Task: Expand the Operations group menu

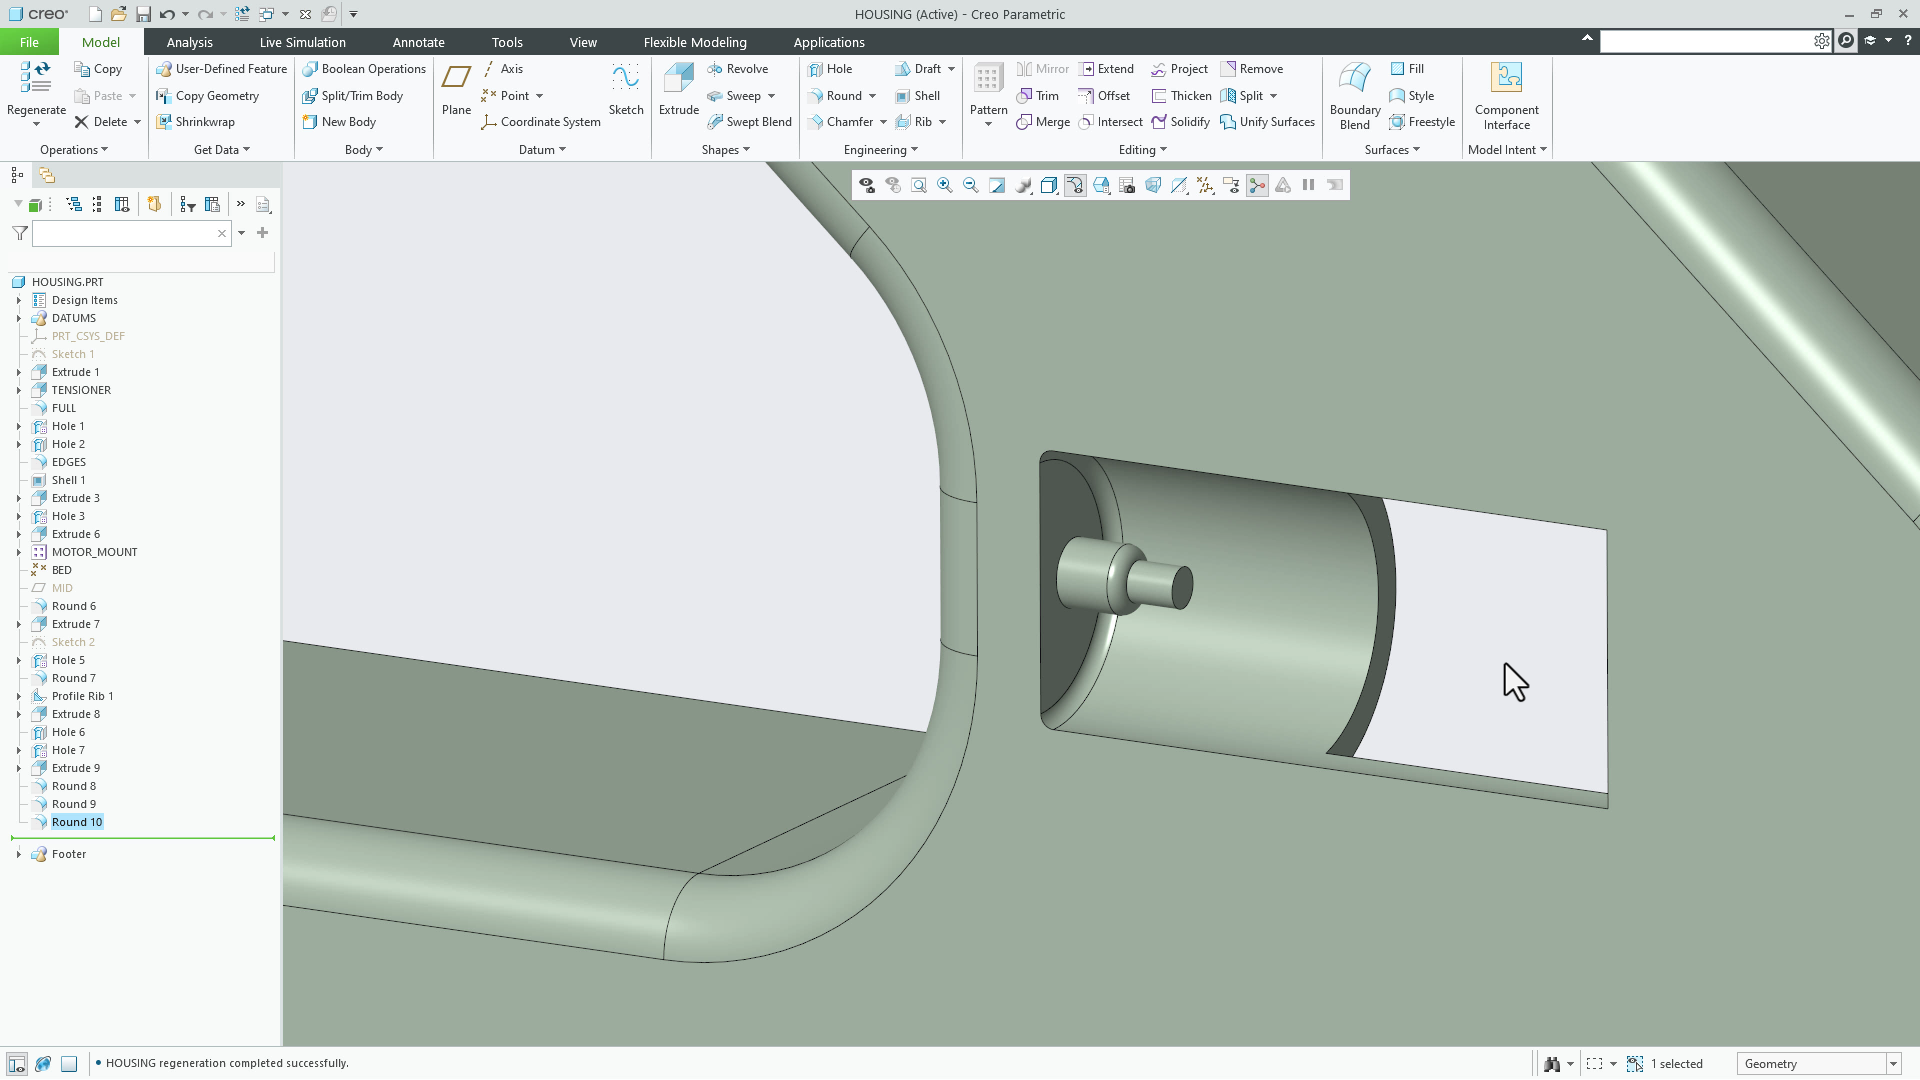Action: pos(74,150)
